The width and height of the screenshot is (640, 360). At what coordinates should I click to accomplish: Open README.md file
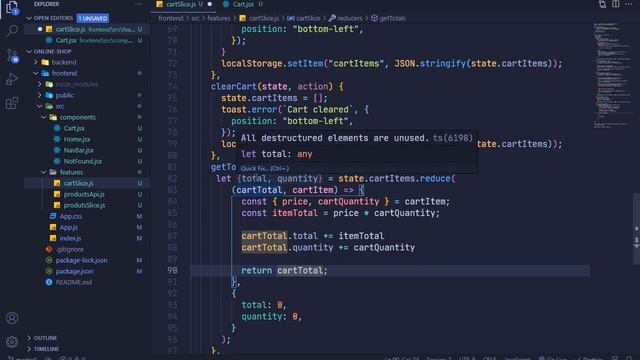click(73, 282)
